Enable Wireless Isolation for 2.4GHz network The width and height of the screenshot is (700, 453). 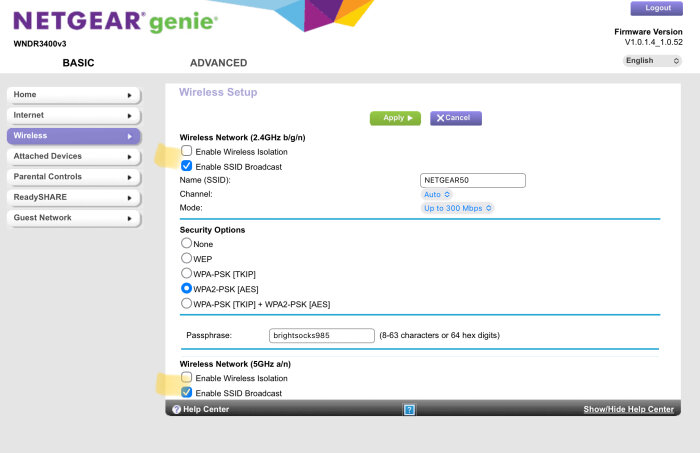tap(187, 151)
